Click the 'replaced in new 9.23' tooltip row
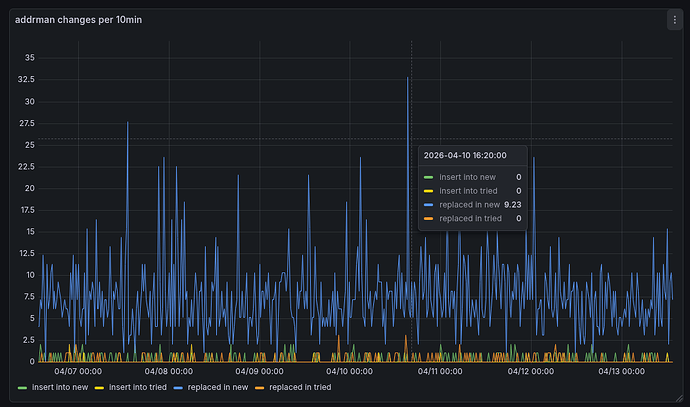This screenshot has height=407, width=690. [x=471, y=204]
